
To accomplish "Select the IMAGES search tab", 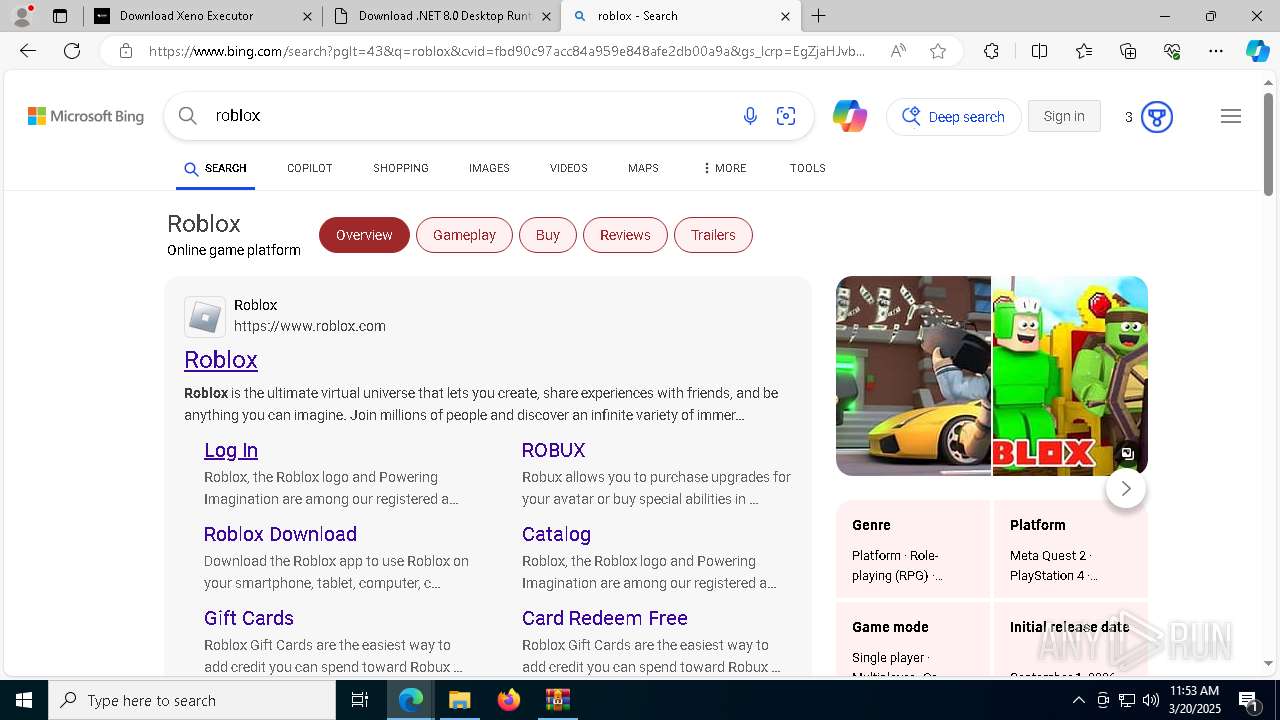I will click(489, 168).
